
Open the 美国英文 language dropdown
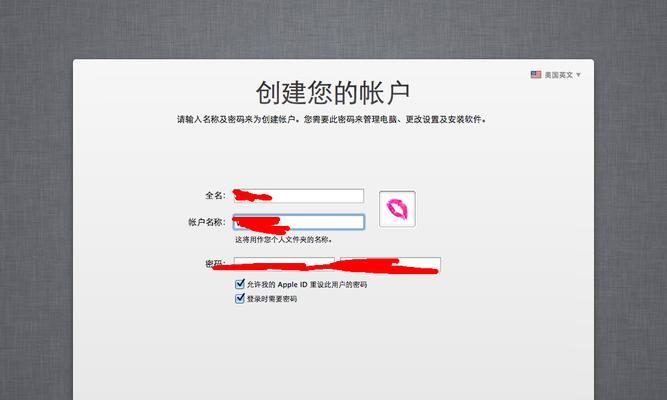tap(556, 75)
